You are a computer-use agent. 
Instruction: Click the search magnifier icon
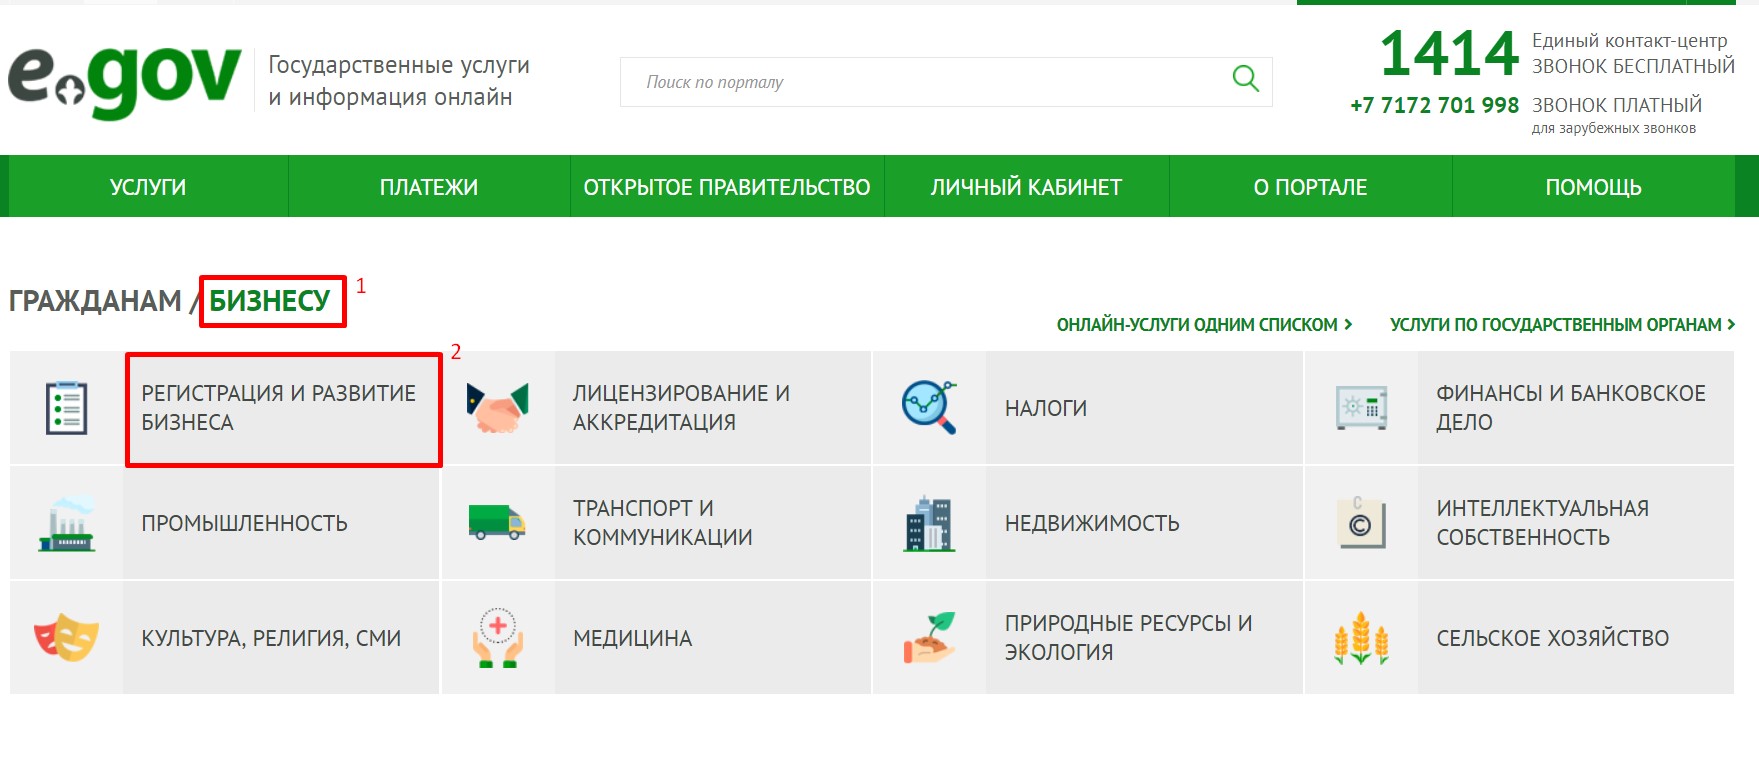pyautogui.click(x=1245, y=78)
